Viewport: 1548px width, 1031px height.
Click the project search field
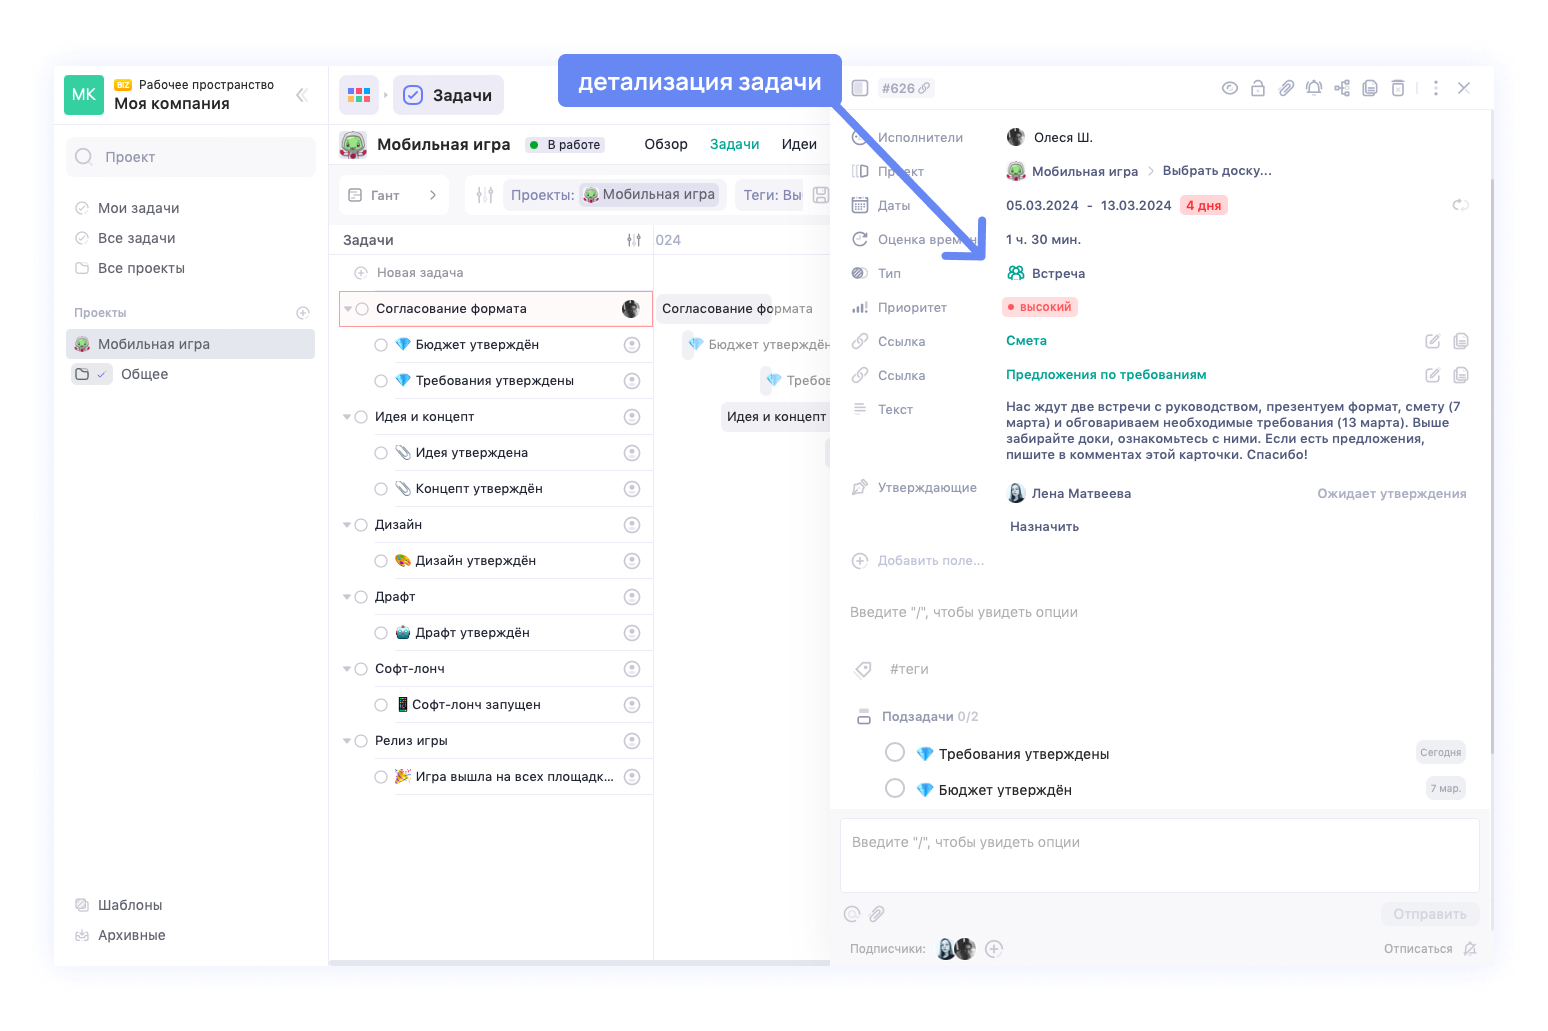(x=192, y=157)
